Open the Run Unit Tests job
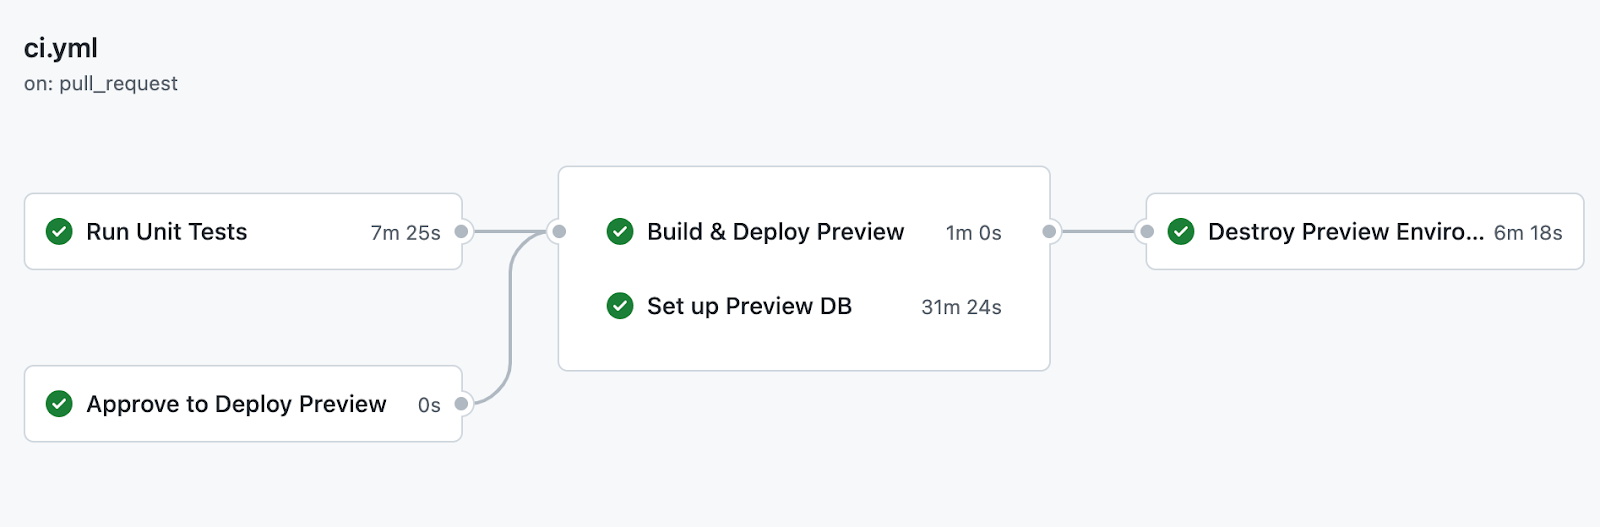1600x527 pixels. (x=166, y=232)
